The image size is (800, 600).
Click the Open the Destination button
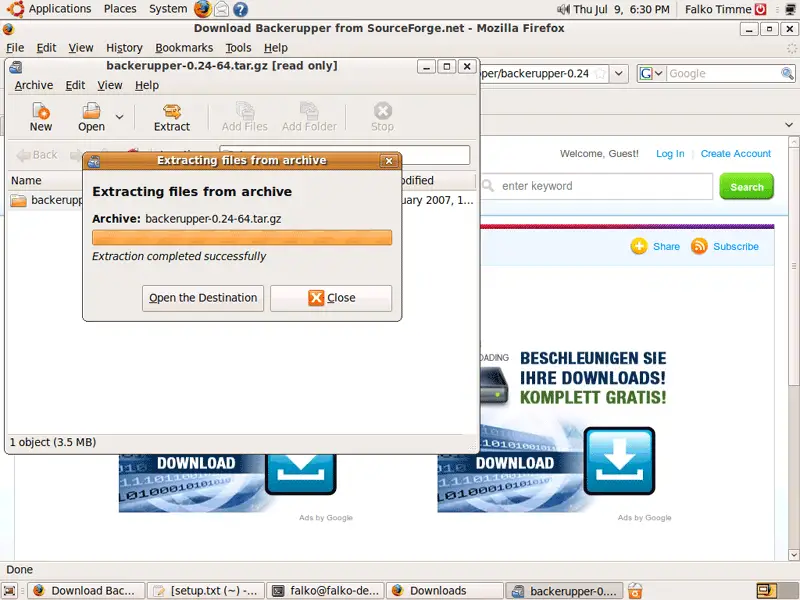(x=203, y=298)
